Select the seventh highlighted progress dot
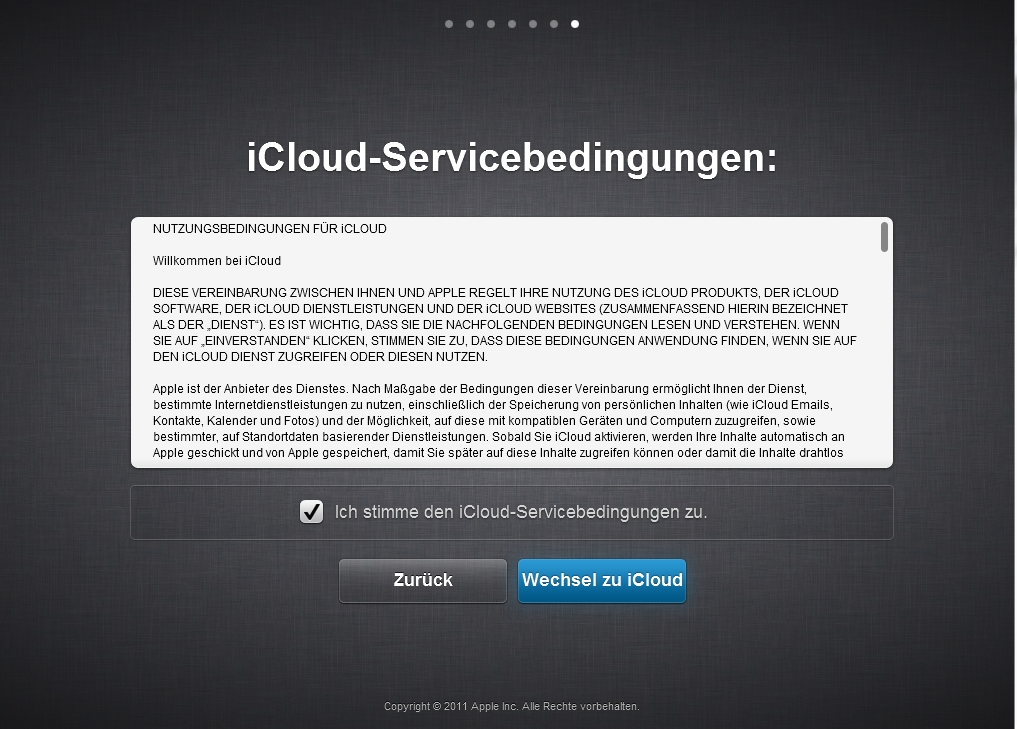 pos(575,24)
